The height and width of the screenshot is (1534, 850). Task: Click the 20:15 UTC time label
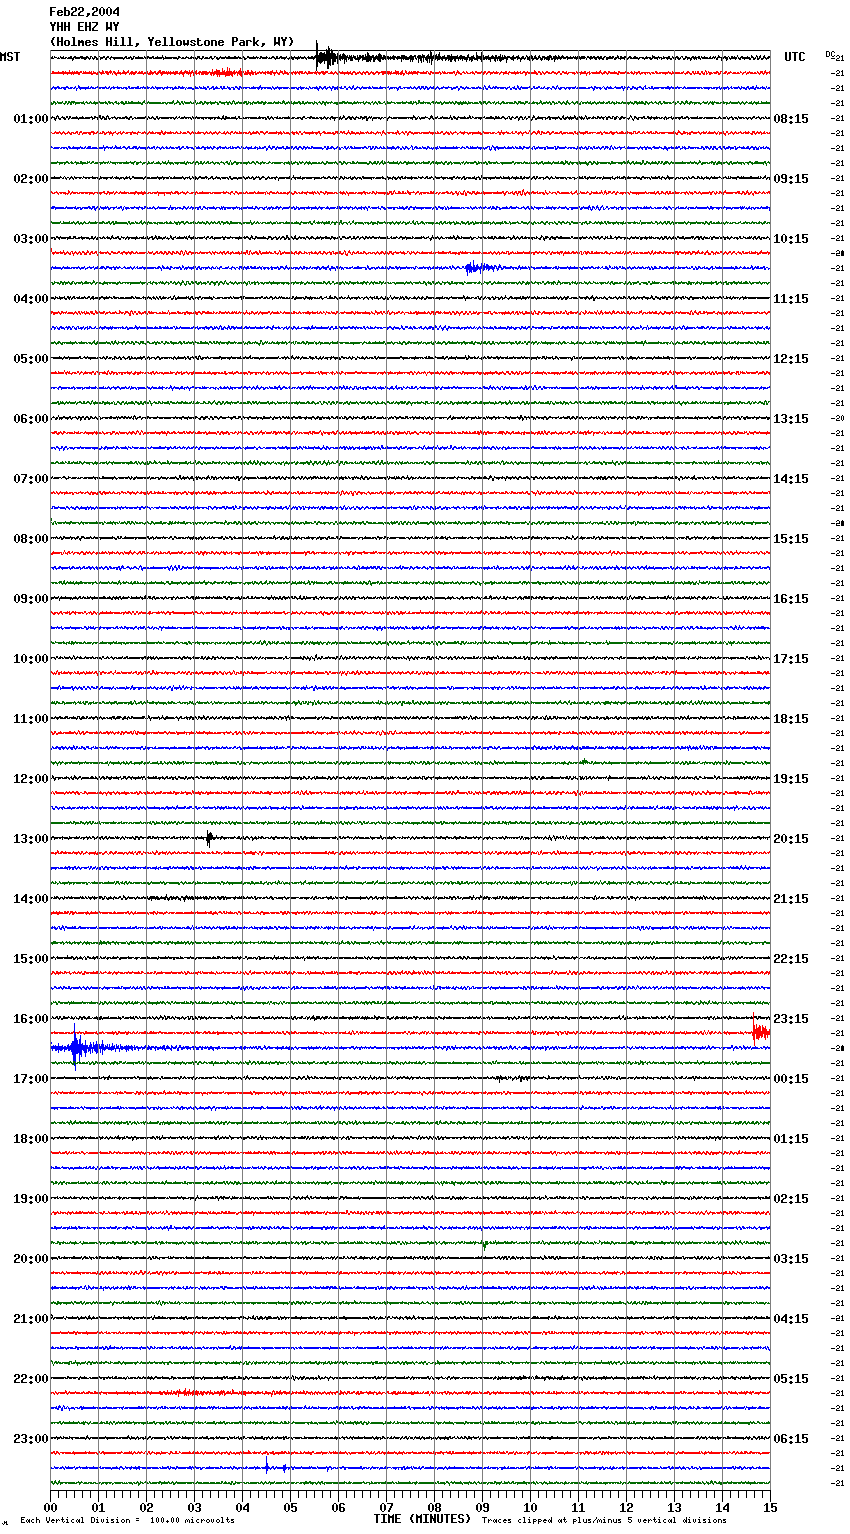pyautogui.click(x=791, y=839)
